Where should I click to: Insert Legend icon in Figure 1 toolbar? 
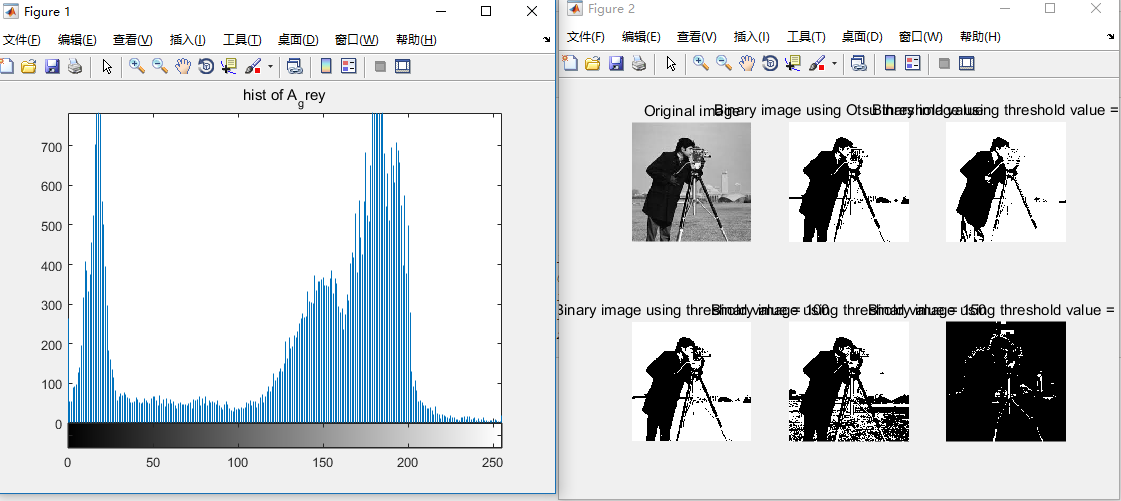349,66
